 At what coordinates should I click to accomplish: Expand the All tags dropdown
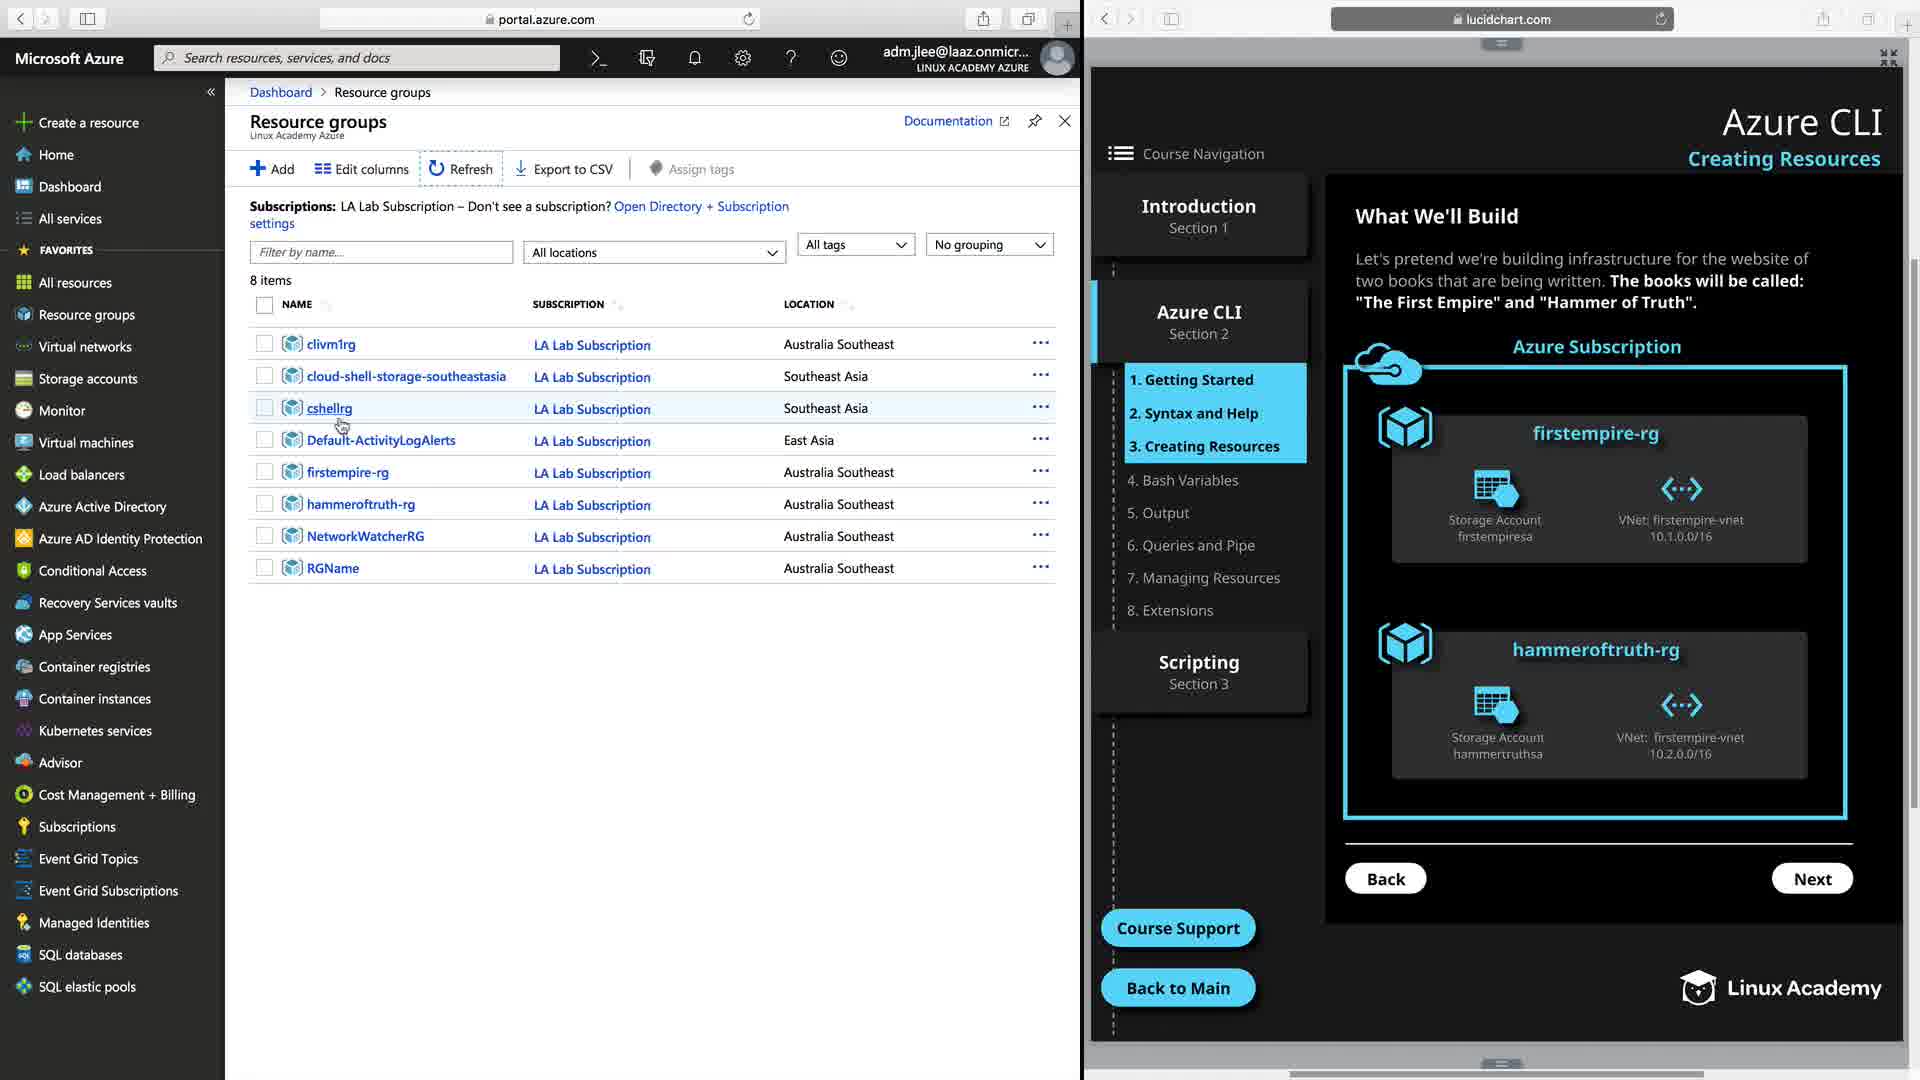click(855, 245)
